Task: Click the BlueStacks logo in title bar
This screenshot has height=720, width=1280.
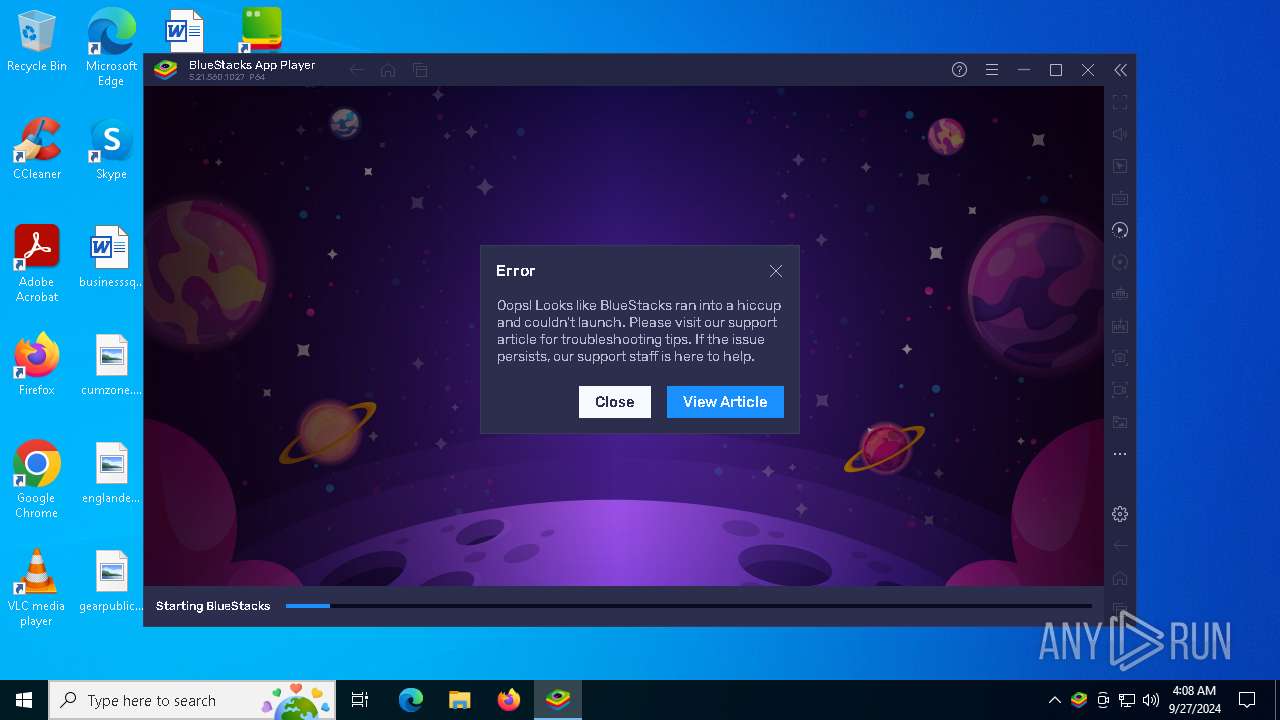Action: click(166, 70)
